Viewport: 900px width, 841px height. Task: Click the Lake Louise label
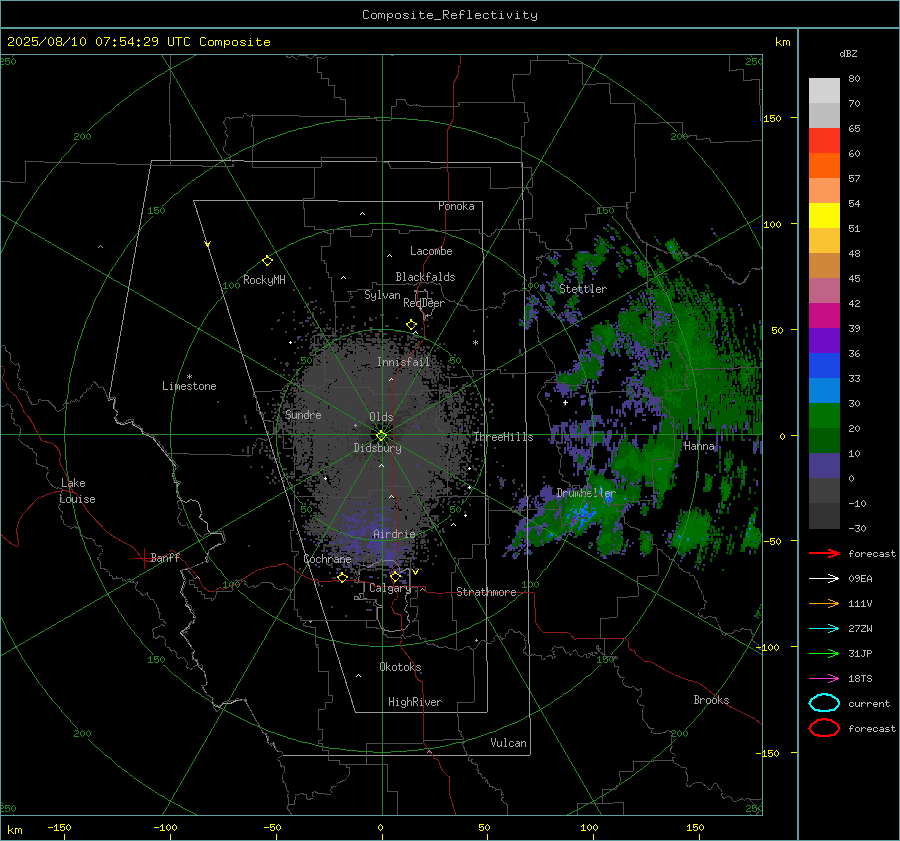[77, 491]
